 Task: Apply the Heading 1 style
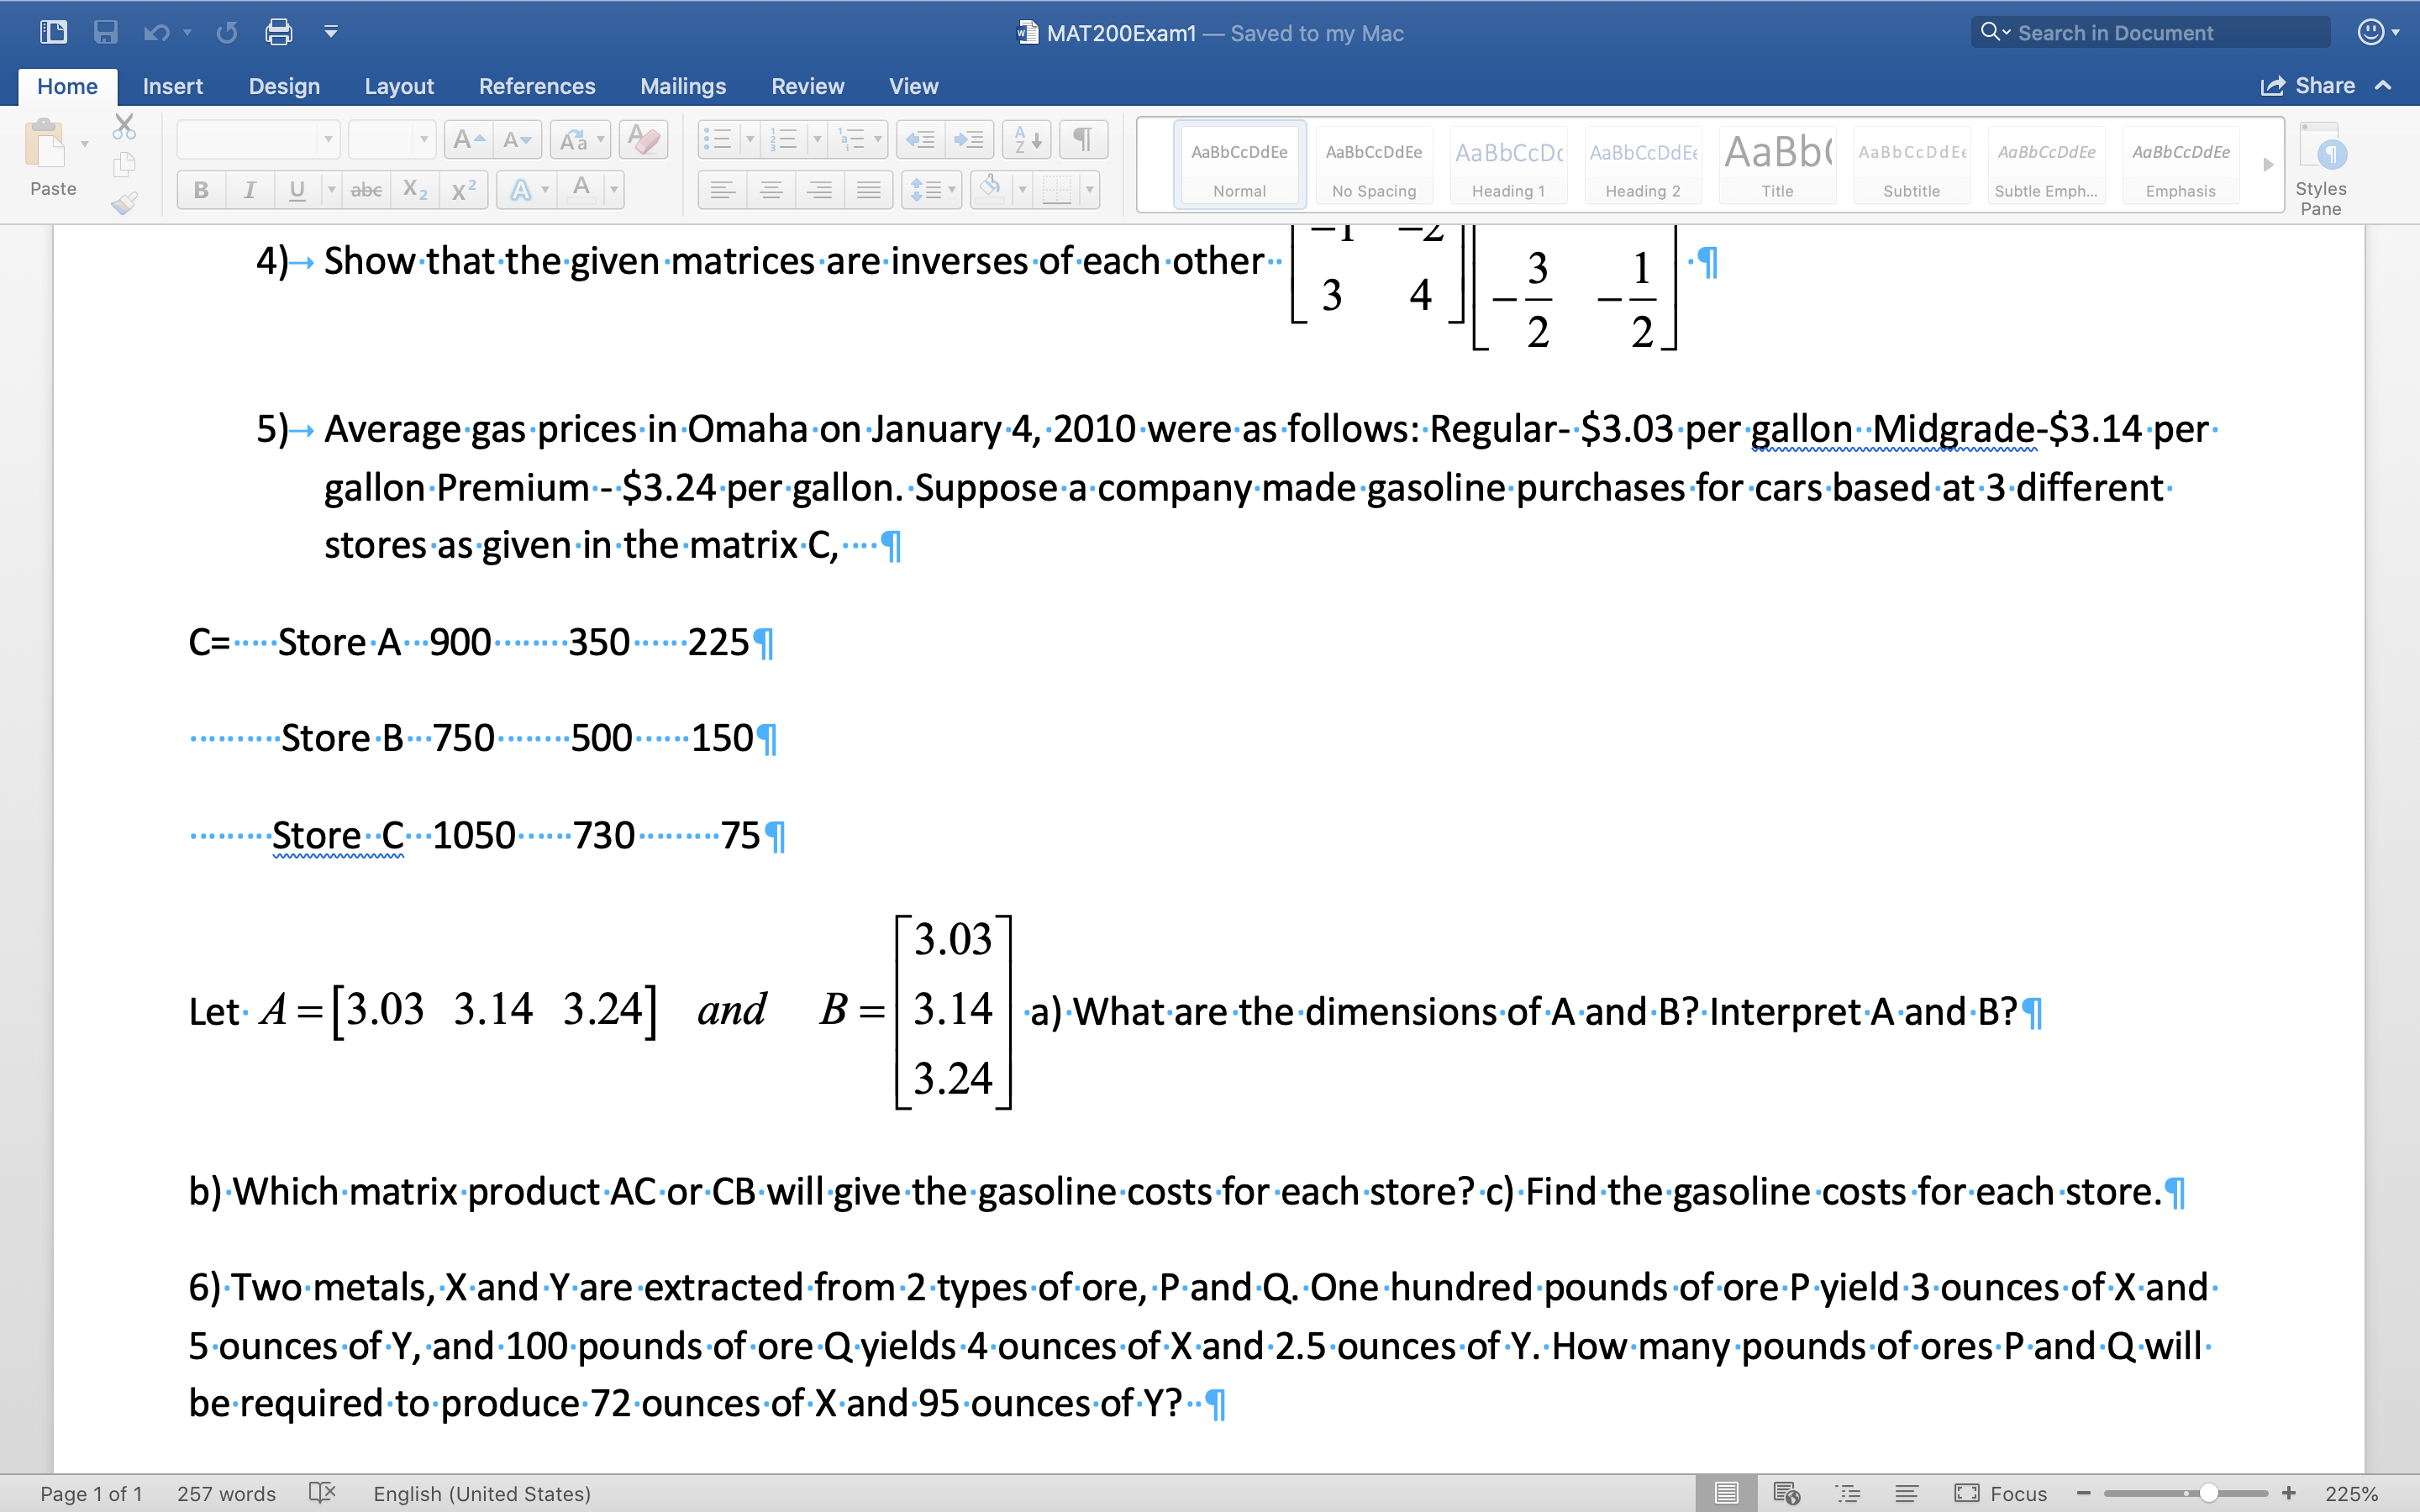[1507, 165]
